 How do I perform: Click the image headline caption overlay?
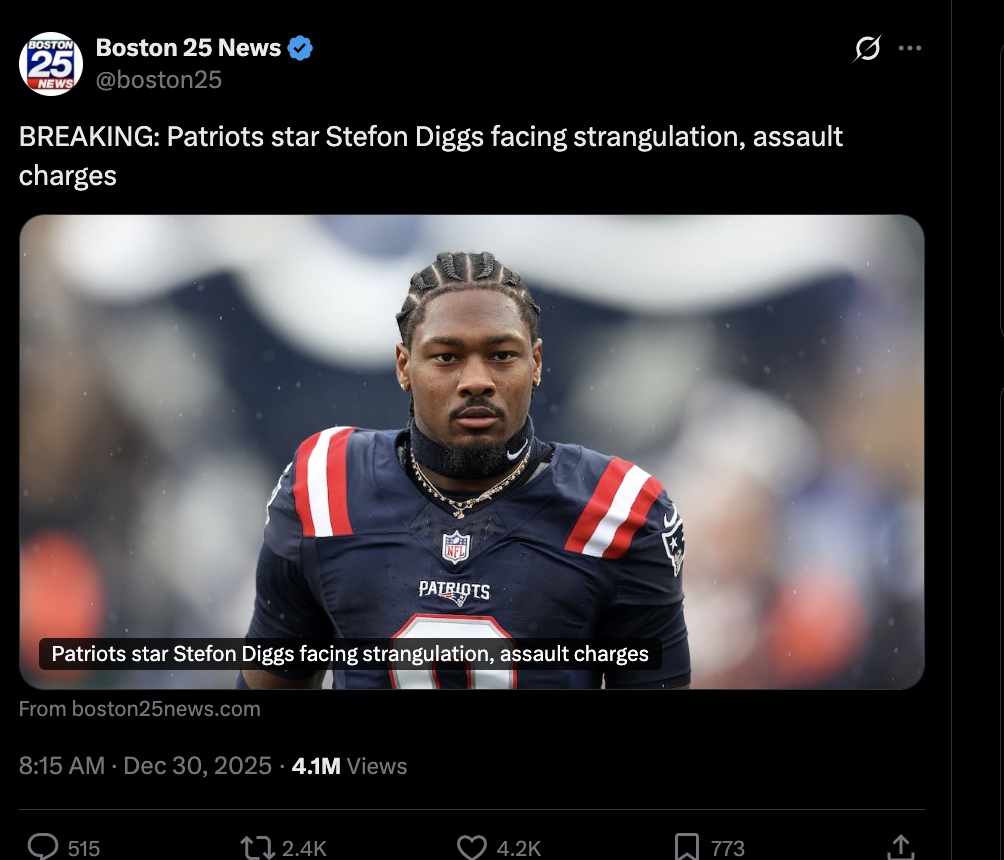click(350, 654)
